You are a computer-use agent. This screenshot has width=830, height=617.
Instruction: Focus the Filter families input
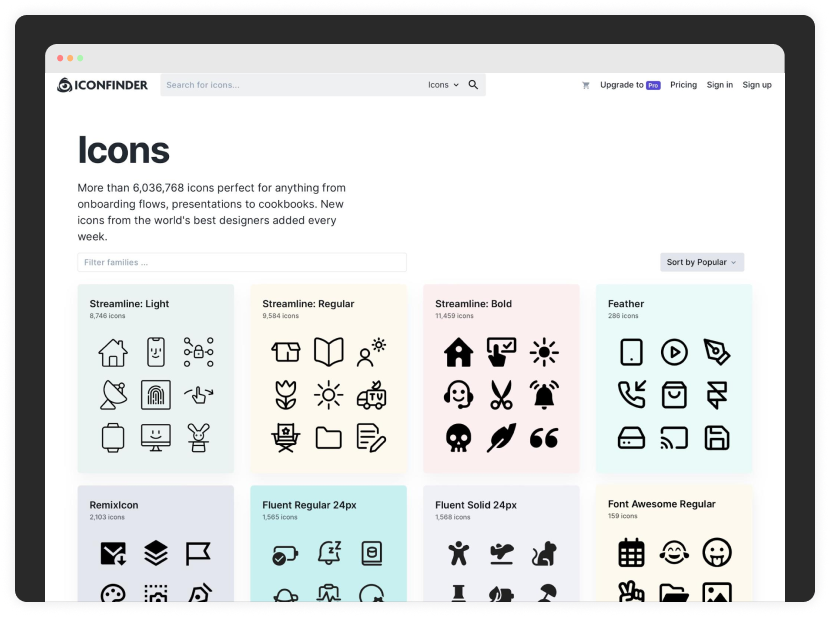point(242,262)
